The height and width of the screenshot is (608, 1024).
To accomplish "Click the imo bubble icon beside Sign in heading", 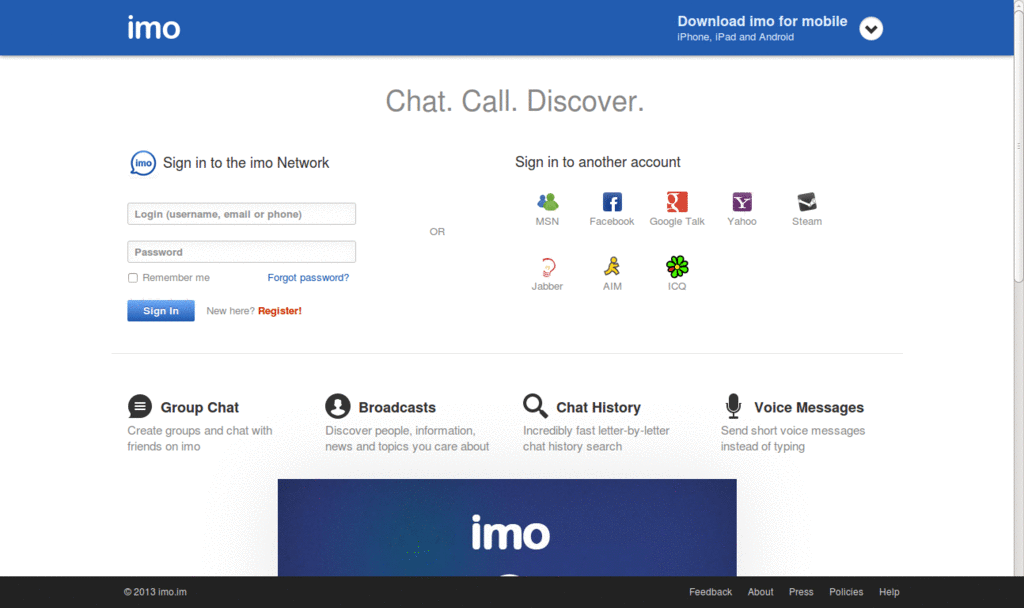I will point(143,163).
